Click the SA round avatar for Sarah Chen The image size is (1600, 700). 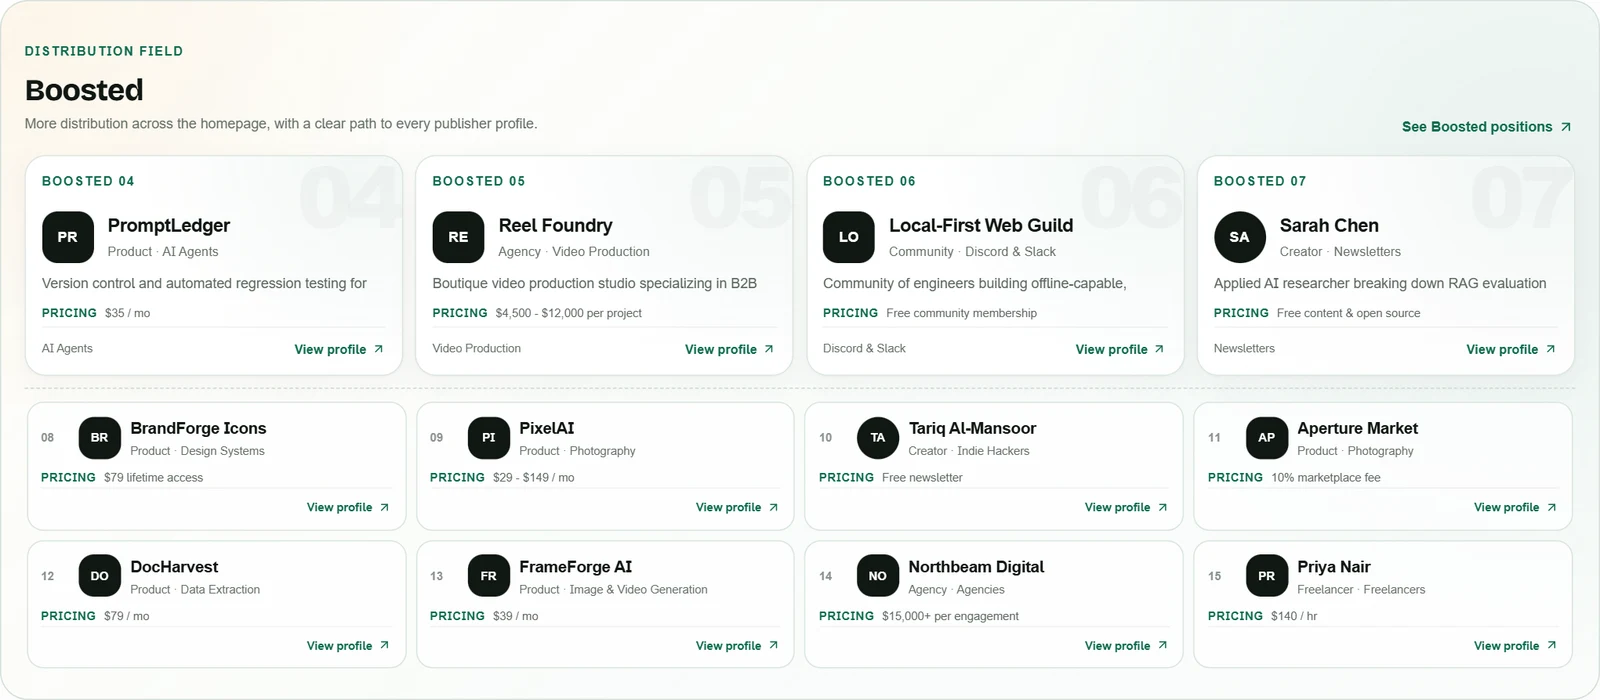click(1239, 237)
